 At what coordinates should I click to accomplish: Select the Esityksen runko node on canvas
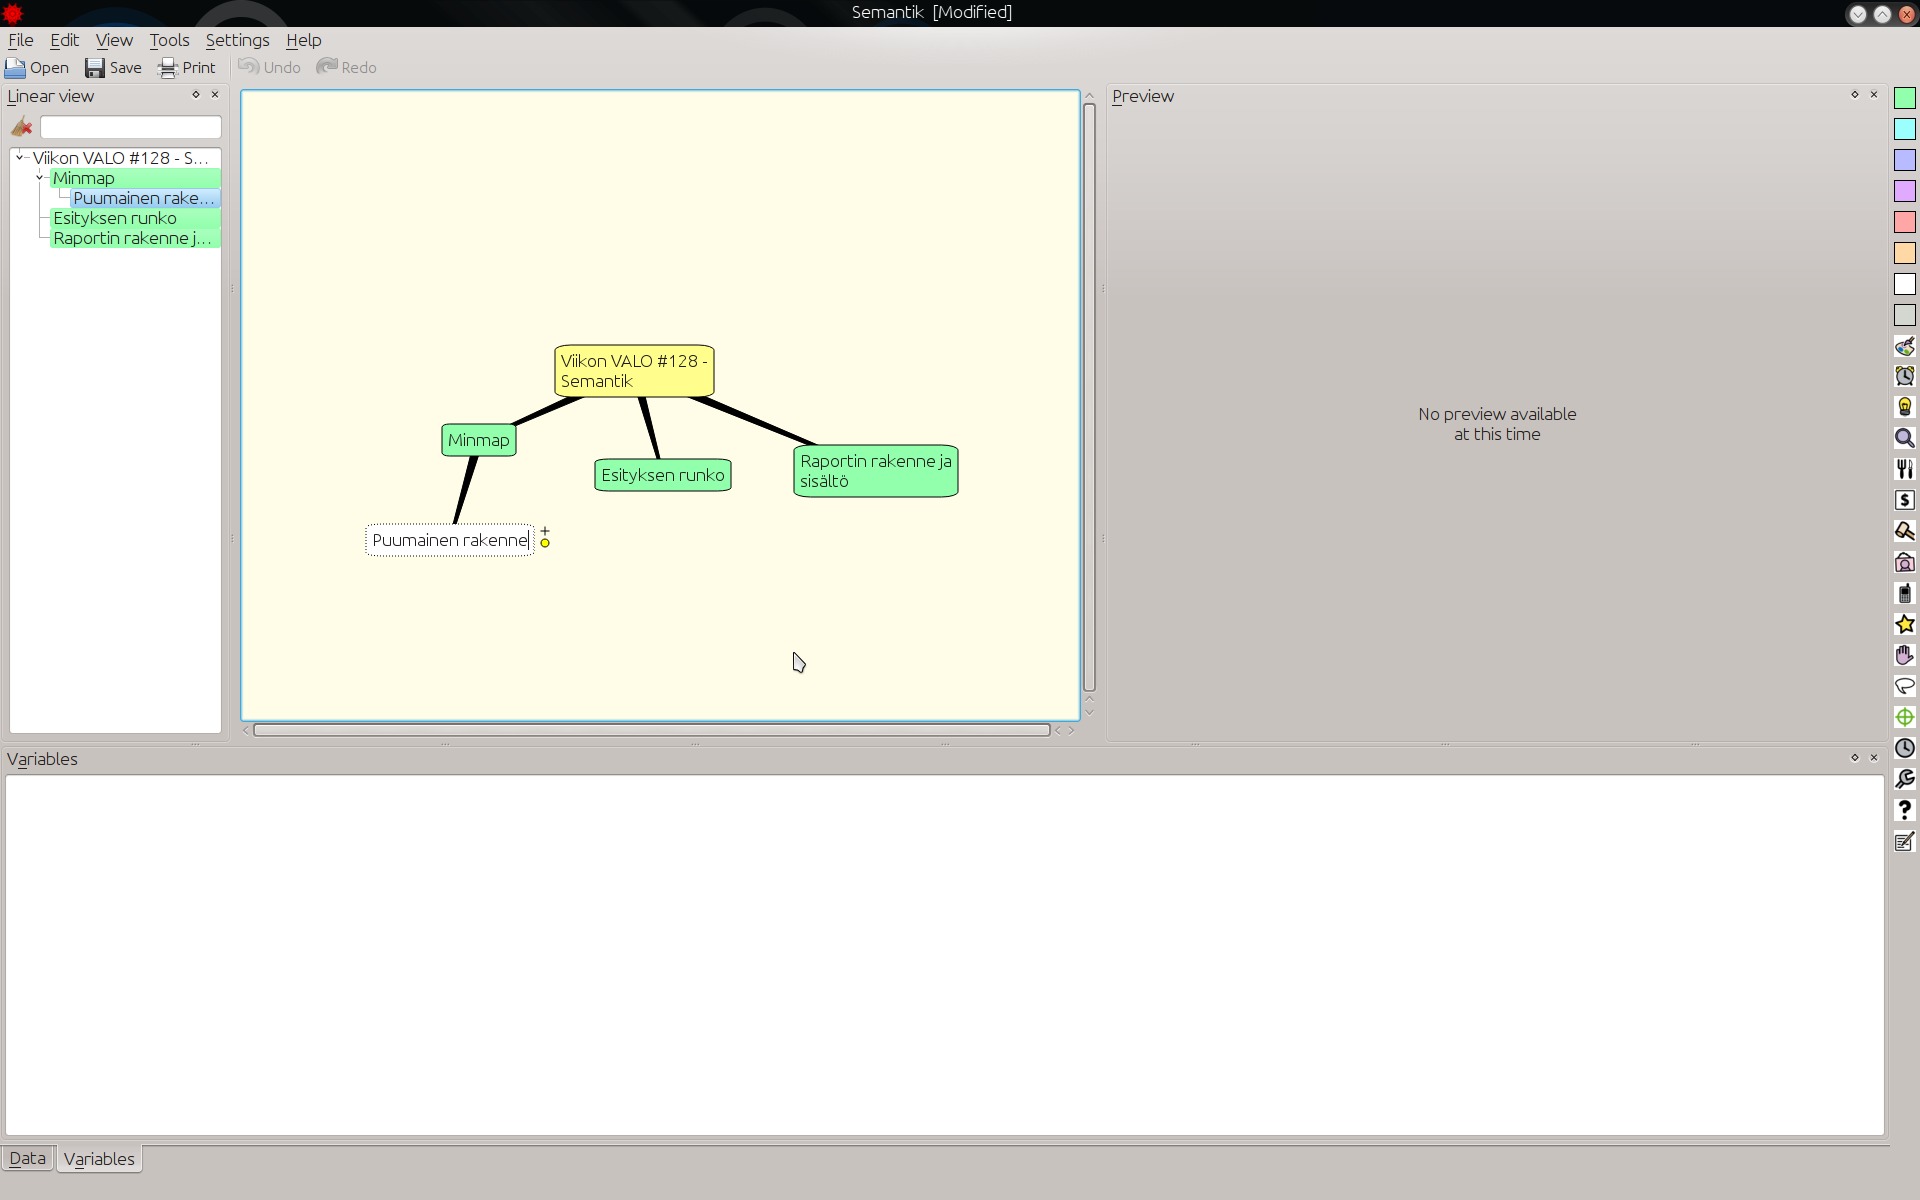pos(663,475)
